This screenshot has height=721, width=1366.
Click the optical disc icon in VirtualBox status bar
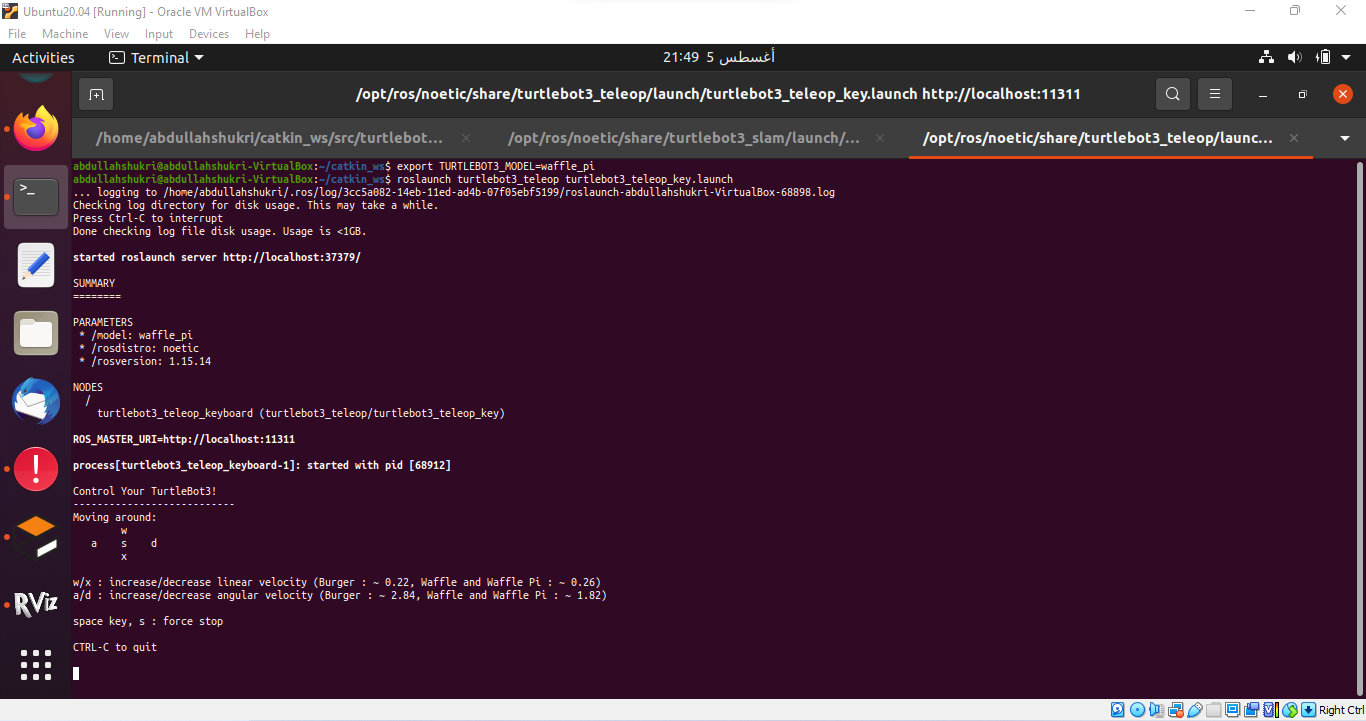[x=1137, y=709]
